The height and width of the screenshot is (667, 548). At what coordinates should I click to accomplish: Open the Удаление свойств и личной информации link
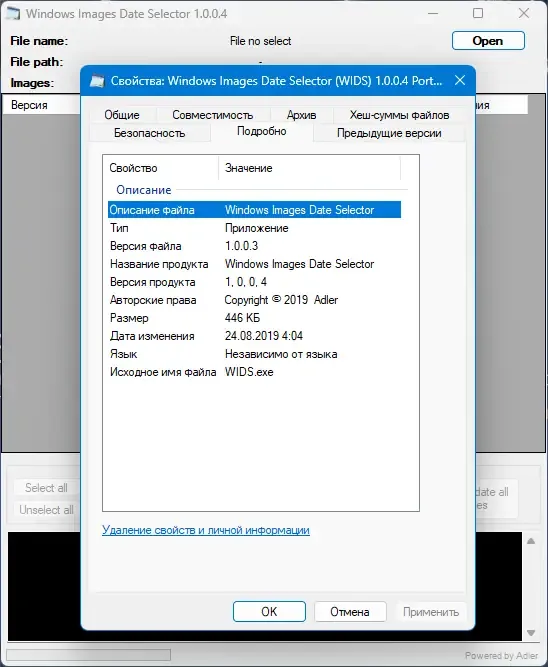206,530
